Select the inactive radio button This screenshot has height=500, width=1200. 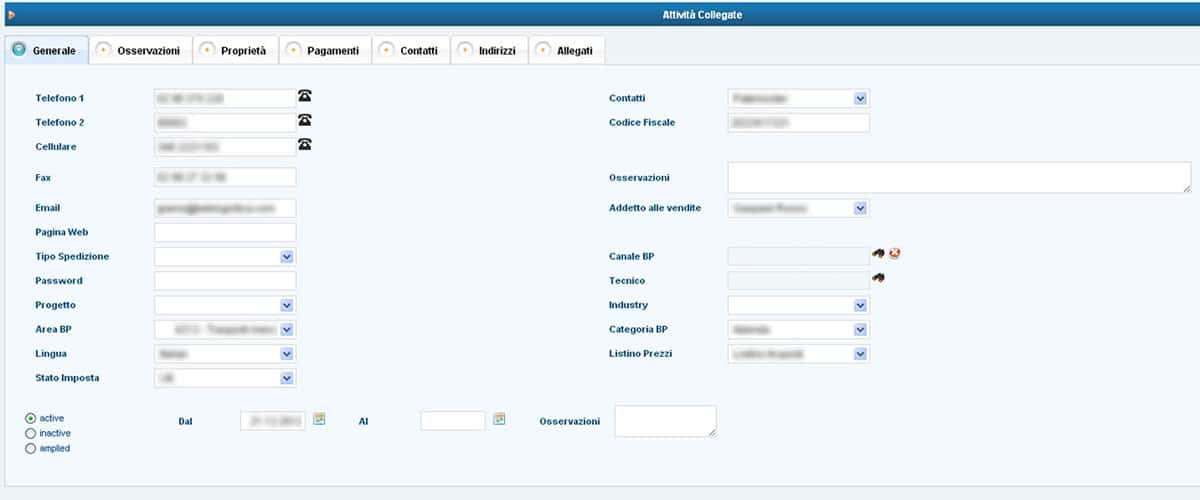[31, 433]
